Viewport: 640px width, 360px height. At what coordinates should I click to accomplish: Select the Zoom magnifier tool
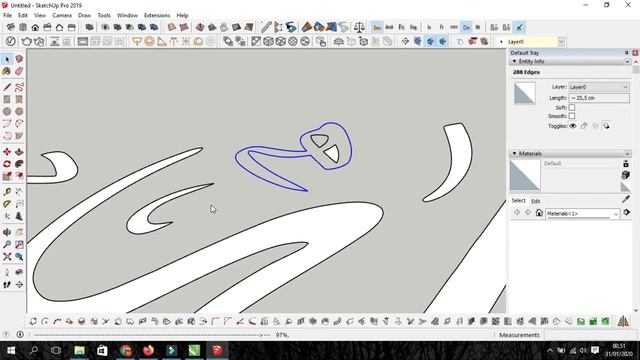pos(7,244)
